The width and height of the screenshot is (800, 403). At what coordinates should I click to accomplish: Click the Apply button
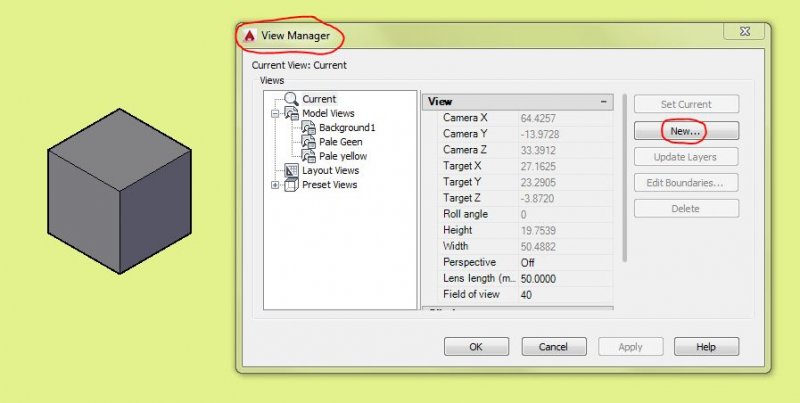pyautogui.click(x=631, y=346)
